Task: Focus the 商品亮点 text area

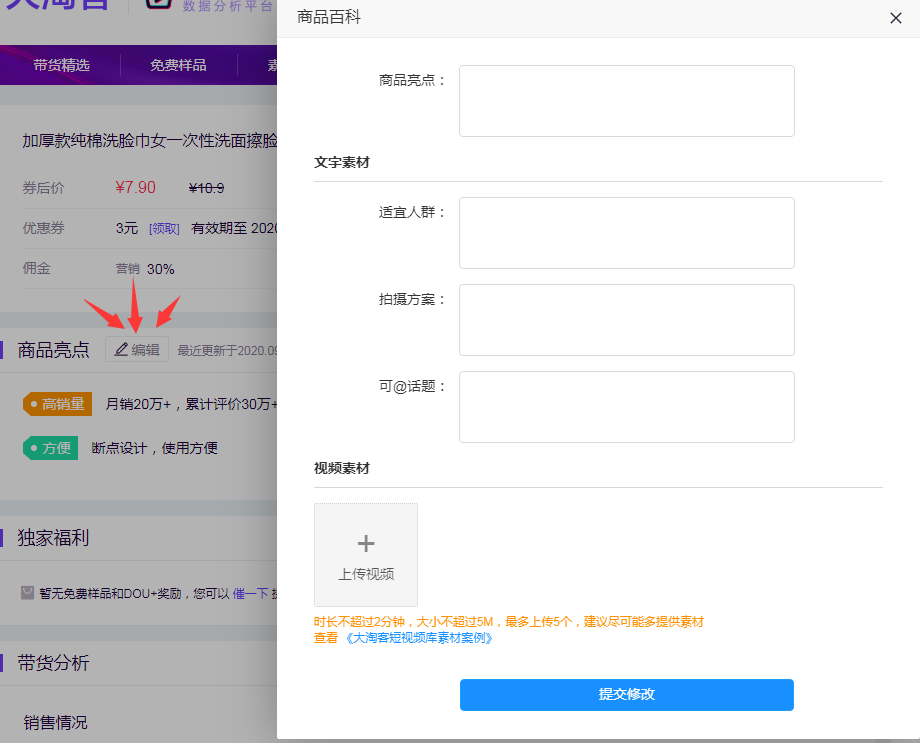Action: 626,101
